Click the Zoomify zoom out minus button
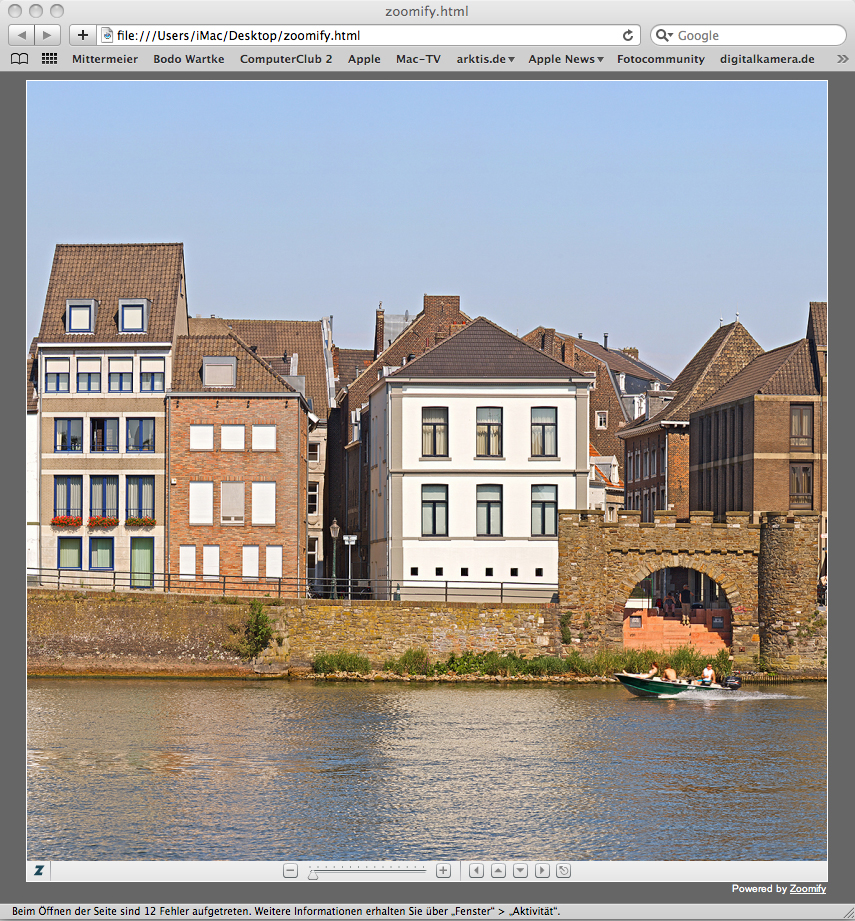The width and height of the screenshot is (855, 921). click(x=291, y=871)
